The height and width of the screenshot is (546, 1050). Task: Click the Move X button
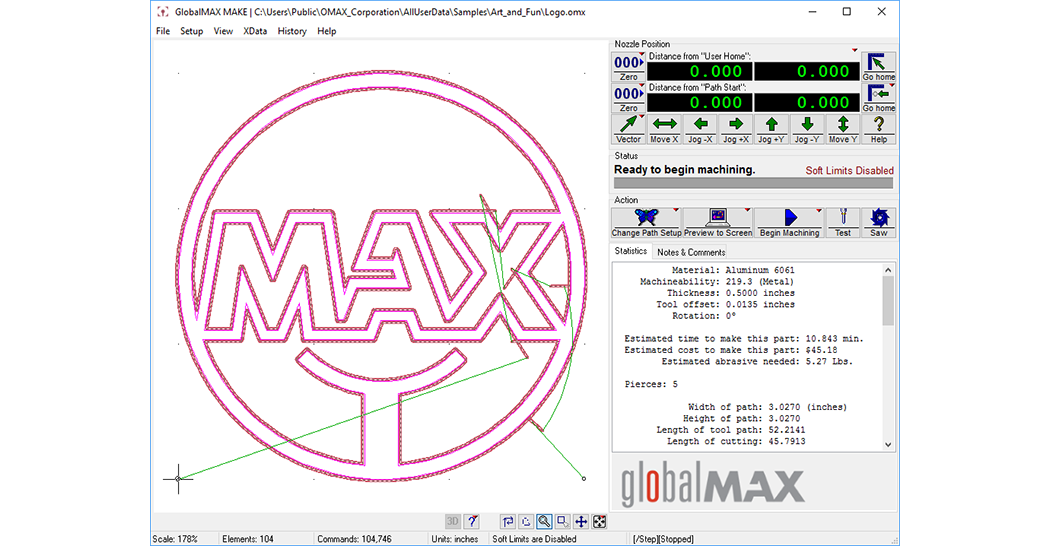664,129
